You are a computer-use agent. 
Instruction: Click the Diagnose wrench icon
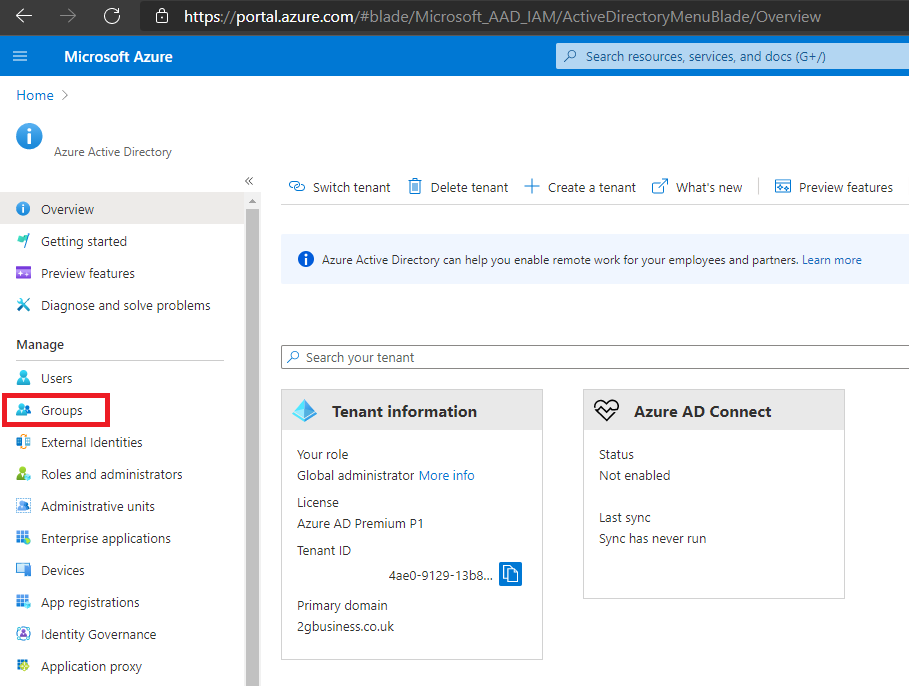click(x=23, y=304)
